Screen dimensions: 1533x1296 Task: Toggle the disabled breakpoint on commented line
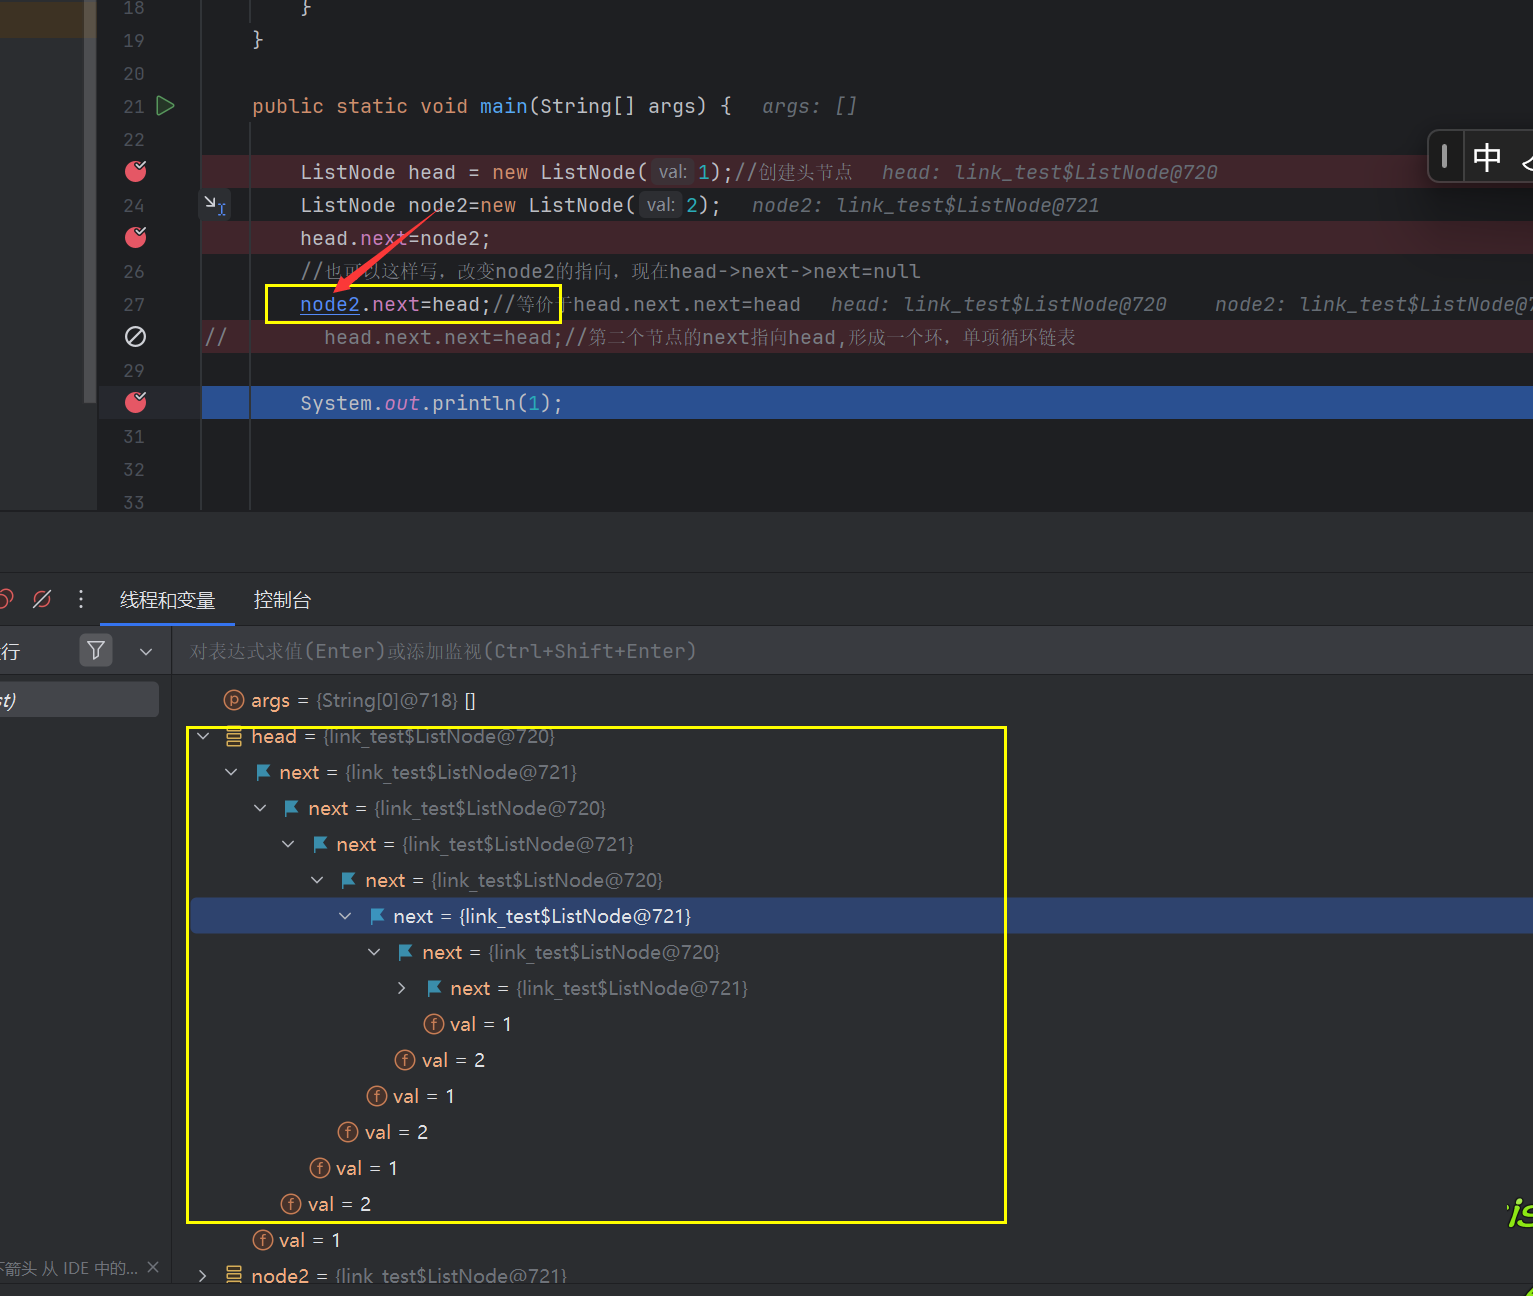[136, 337]
